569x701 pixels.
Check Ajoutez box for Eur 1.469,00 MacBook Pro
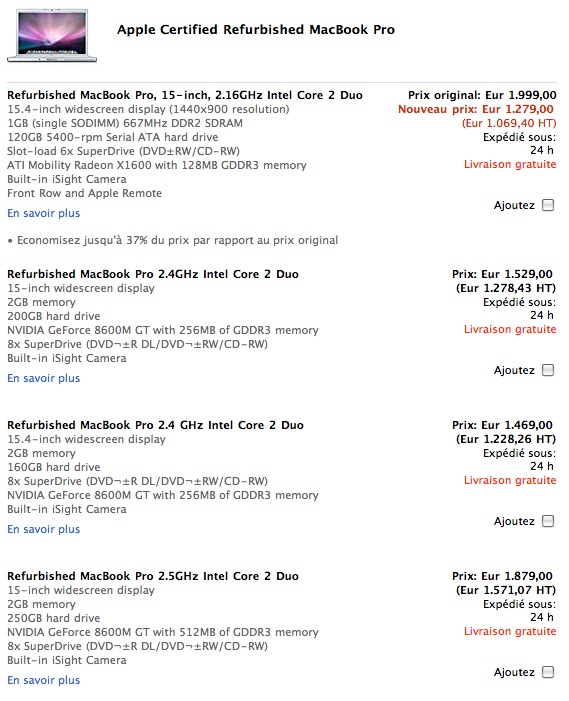click(x=548, y=521)
